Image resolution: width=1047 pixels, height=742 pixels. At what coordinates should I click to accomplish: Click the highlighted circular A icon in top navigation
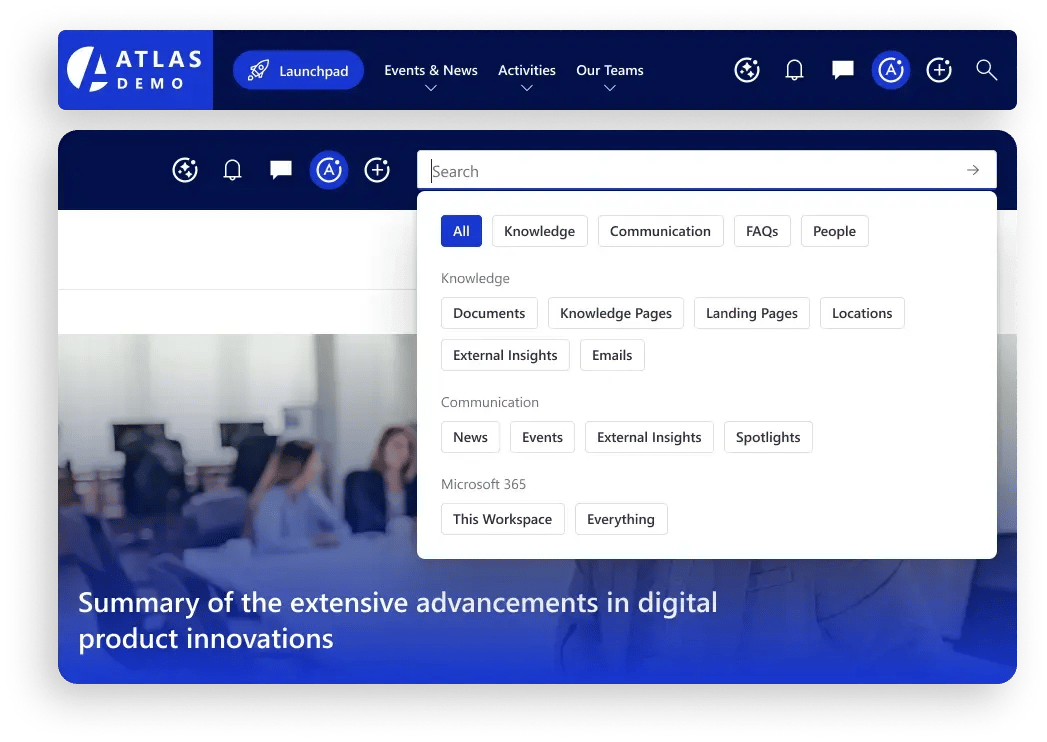[x=890, y=70]
